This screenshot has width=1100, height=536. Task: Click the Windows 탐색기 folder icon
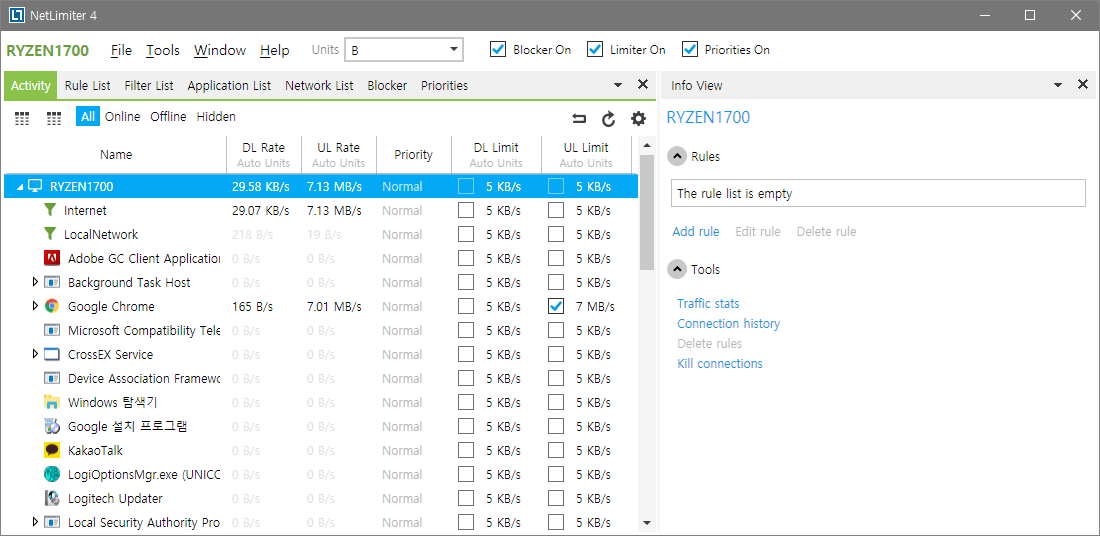pos(51,402)
